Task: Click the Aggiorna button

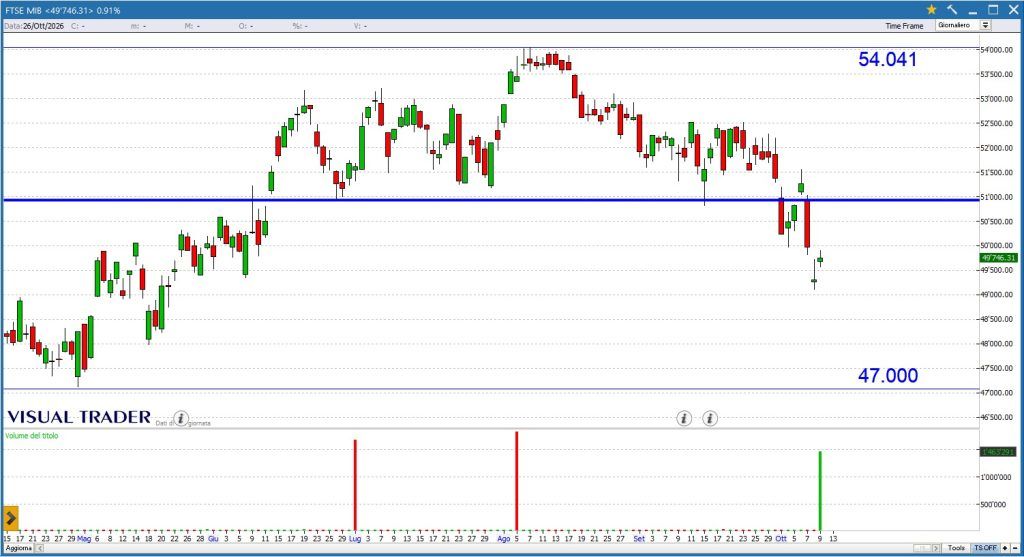Action: click(18, 548)
